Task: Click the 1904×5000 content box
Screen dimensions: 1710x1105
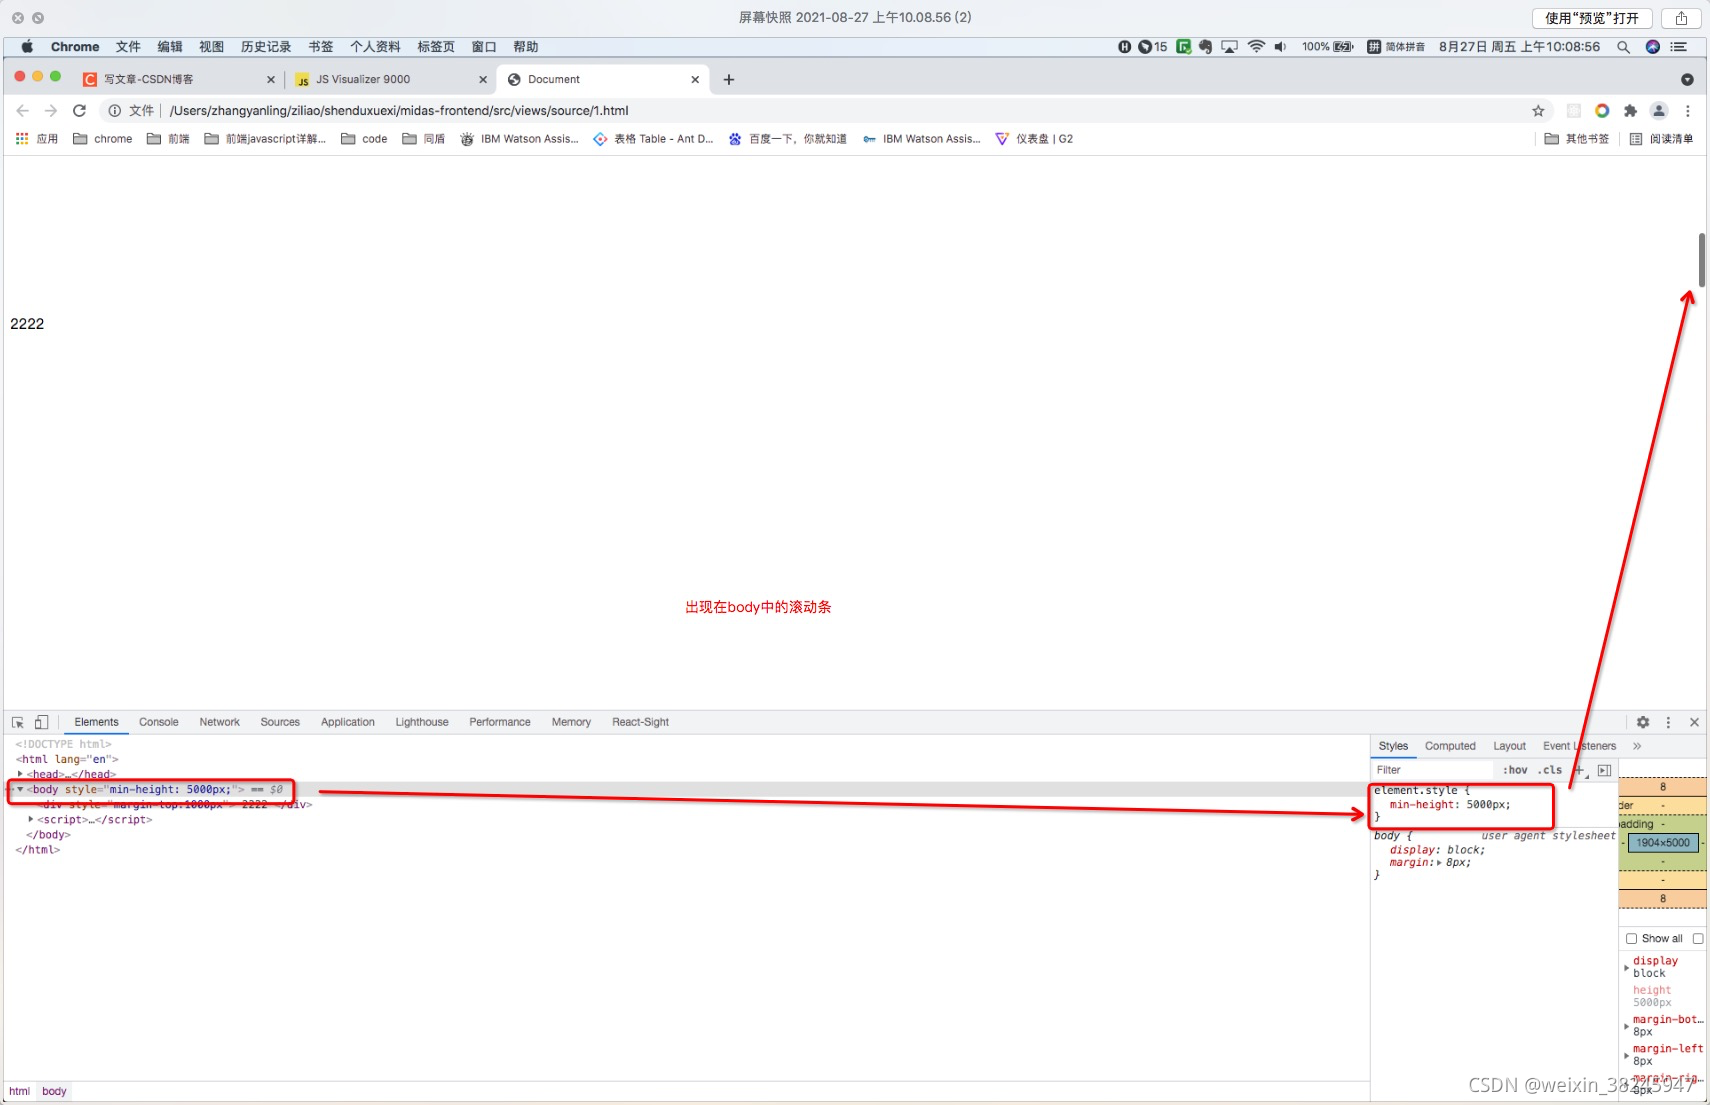Action: coord(1662,843)
